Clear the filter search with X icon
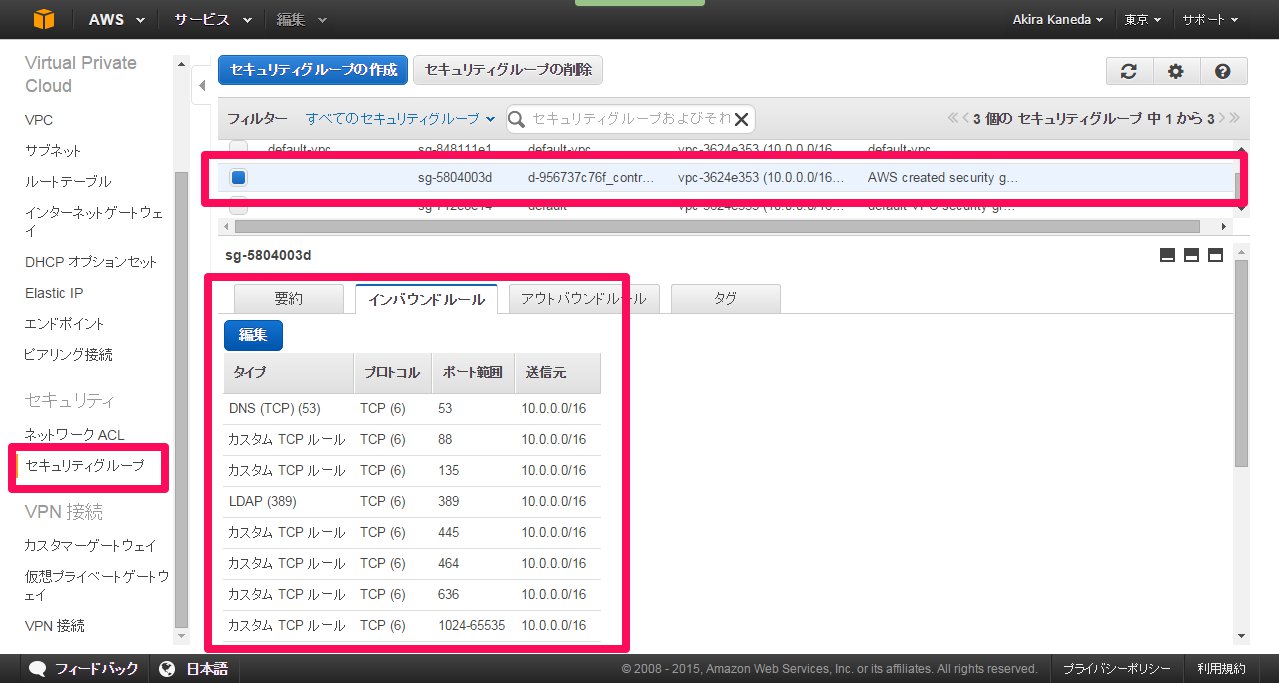Image resolution: width=1279 pixels, height=683 pixels. tap(741, 119)
